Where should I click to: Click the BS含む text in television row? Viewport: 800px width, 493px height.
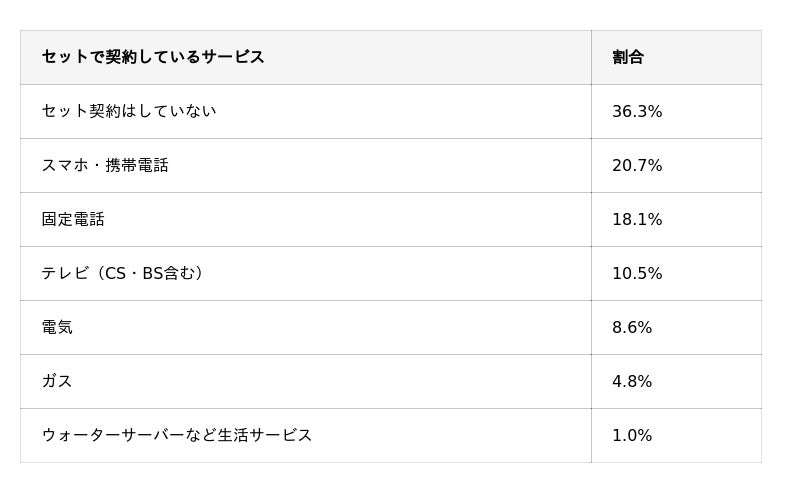168,274
